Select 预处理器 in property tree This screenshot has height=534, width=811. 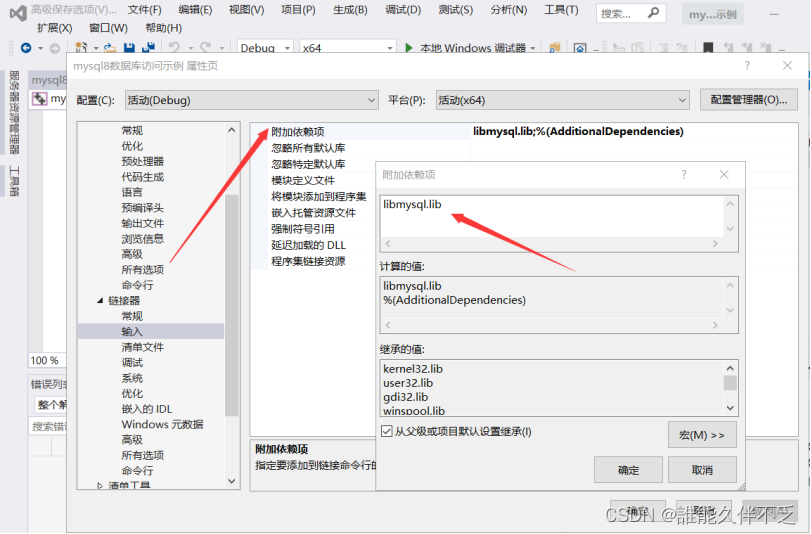point(142,161)
